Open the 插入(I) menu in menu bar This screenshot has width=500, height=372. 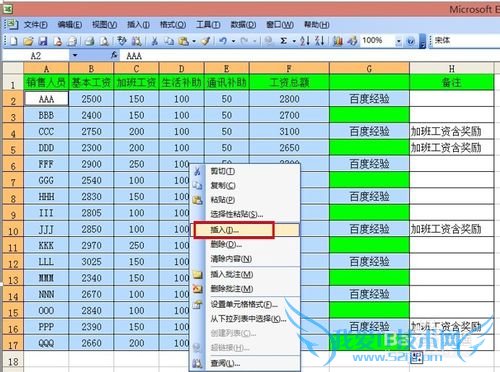(138, 25)
